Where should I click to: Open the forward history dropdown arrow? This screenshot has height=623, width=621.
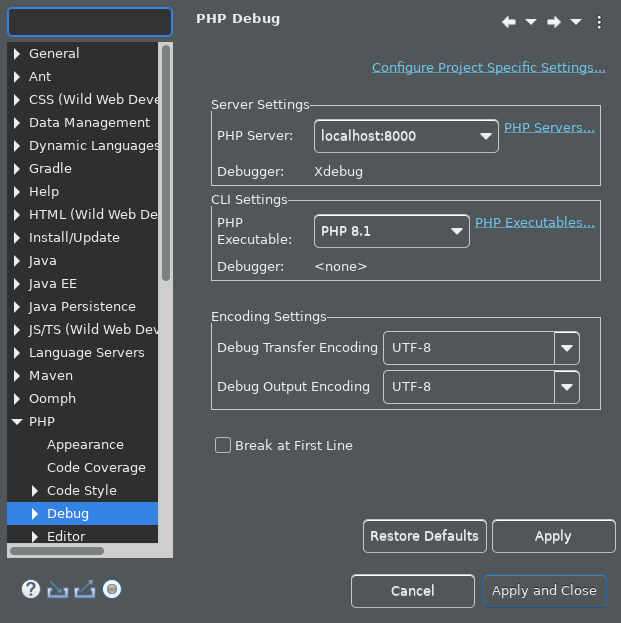click(x=576, y=22)
